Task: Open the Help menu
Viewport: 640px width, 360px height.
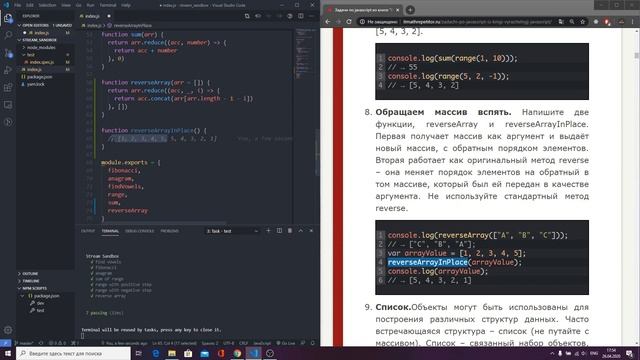Action: tap(126, 5)
